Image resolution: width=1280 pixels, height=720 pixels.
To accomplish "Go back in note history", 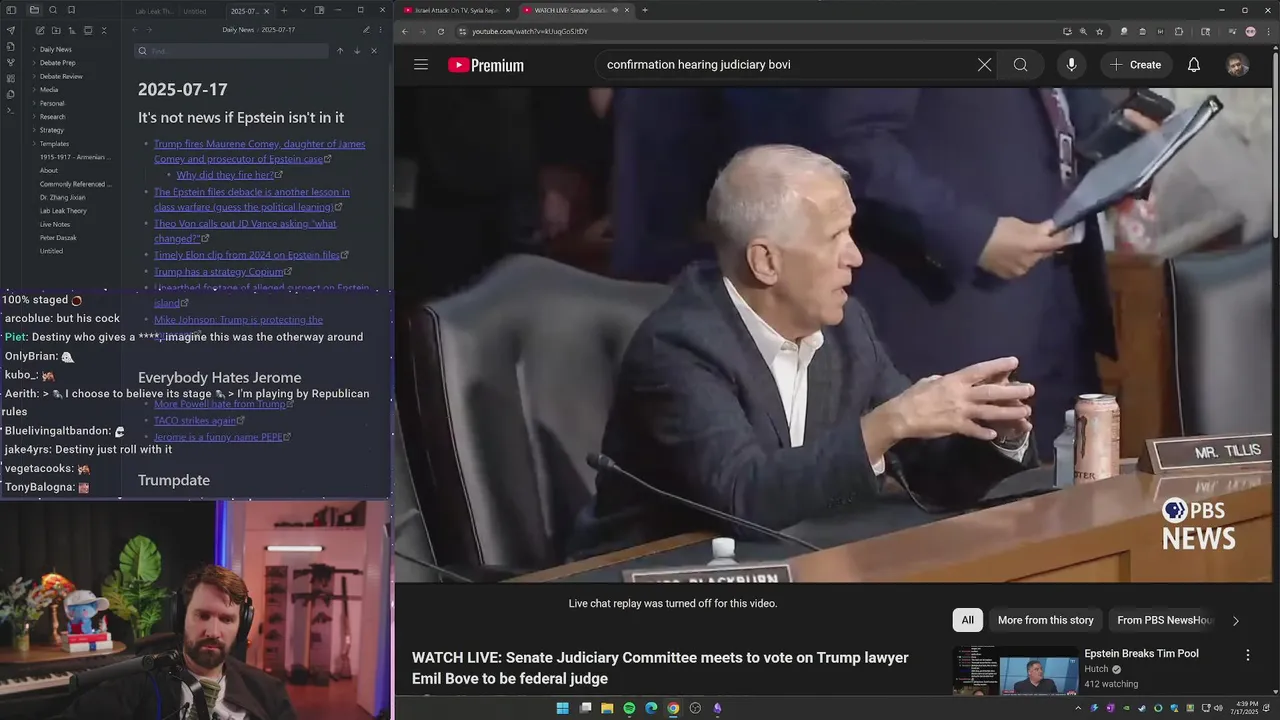I will [136, 30].
